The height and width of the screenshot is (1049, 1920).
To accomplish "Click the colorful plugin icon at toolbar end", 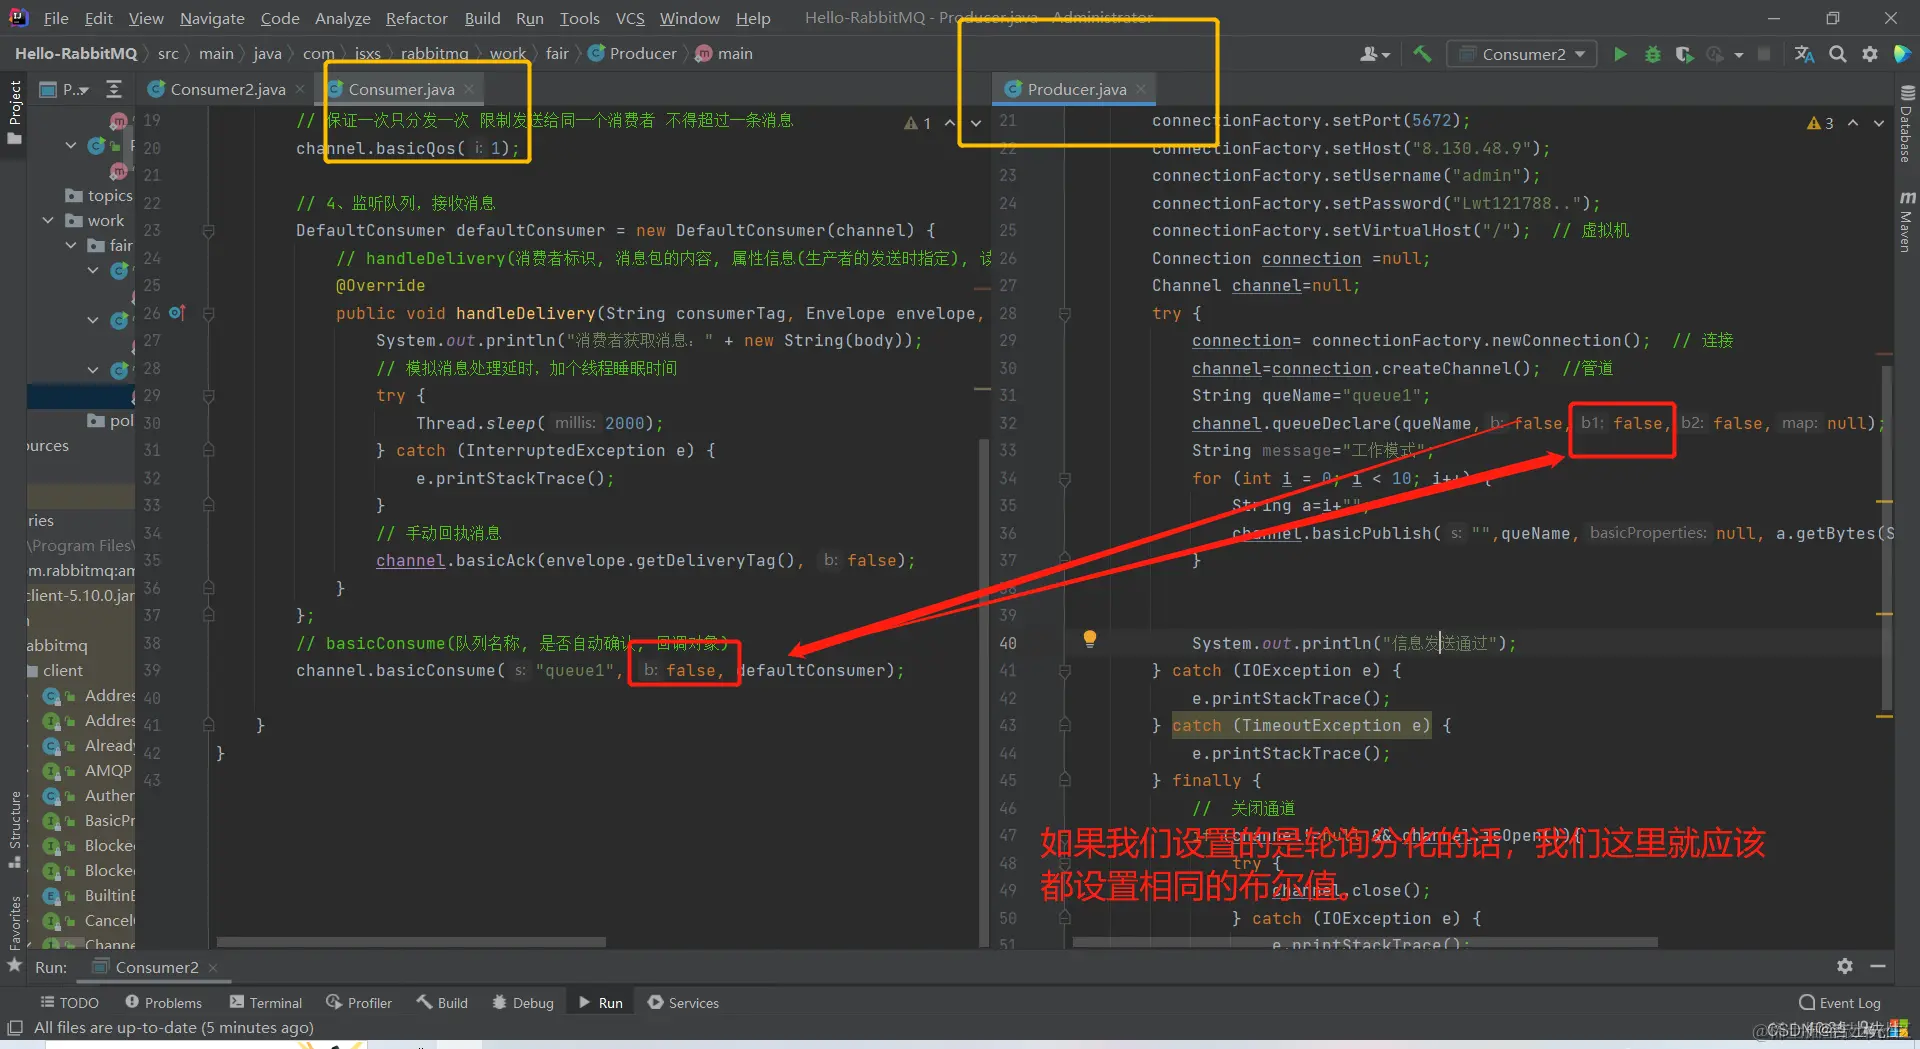I will click(x=1902, y=54).
